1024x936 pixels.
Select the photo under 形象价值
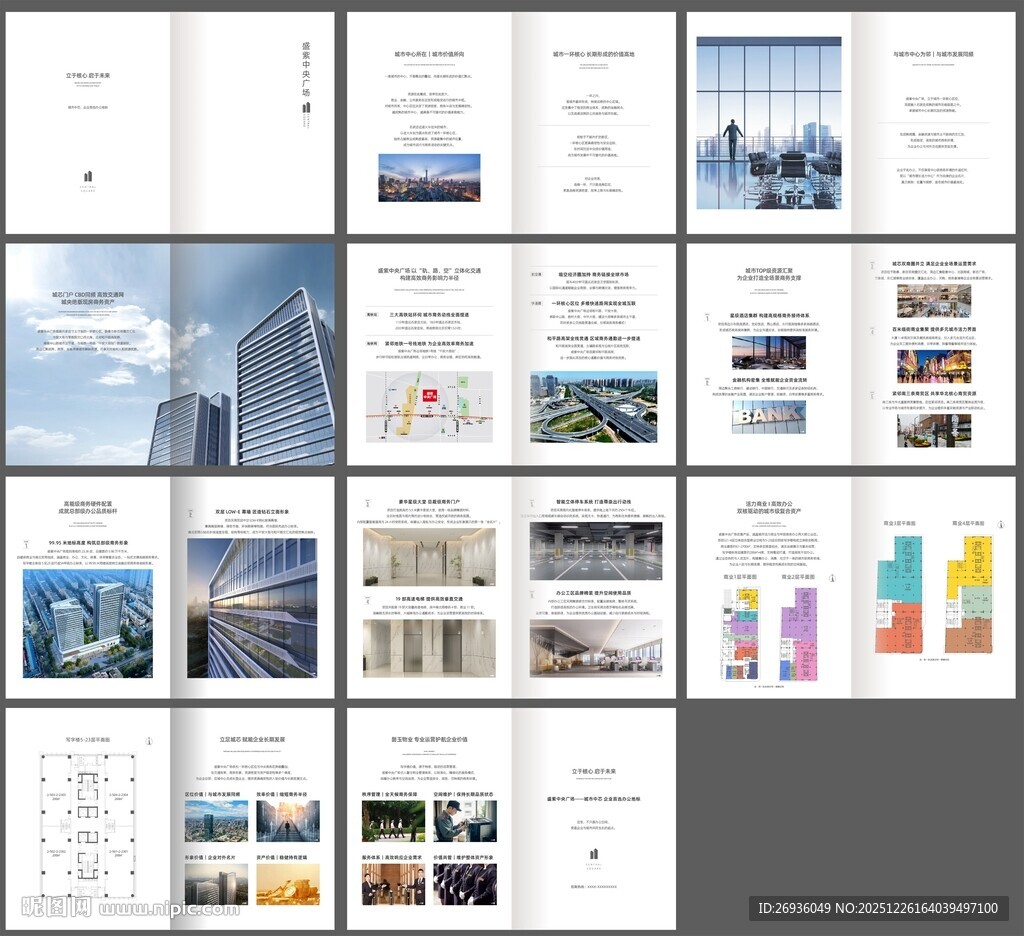216,884
